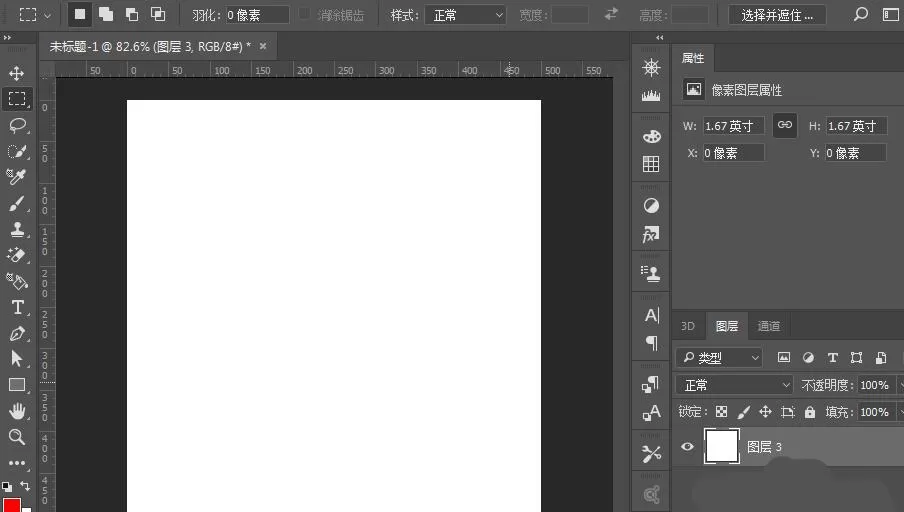The height and width of the screenshot is (512, 904).
Task: Select the Move tool
Action: [17, 73]
